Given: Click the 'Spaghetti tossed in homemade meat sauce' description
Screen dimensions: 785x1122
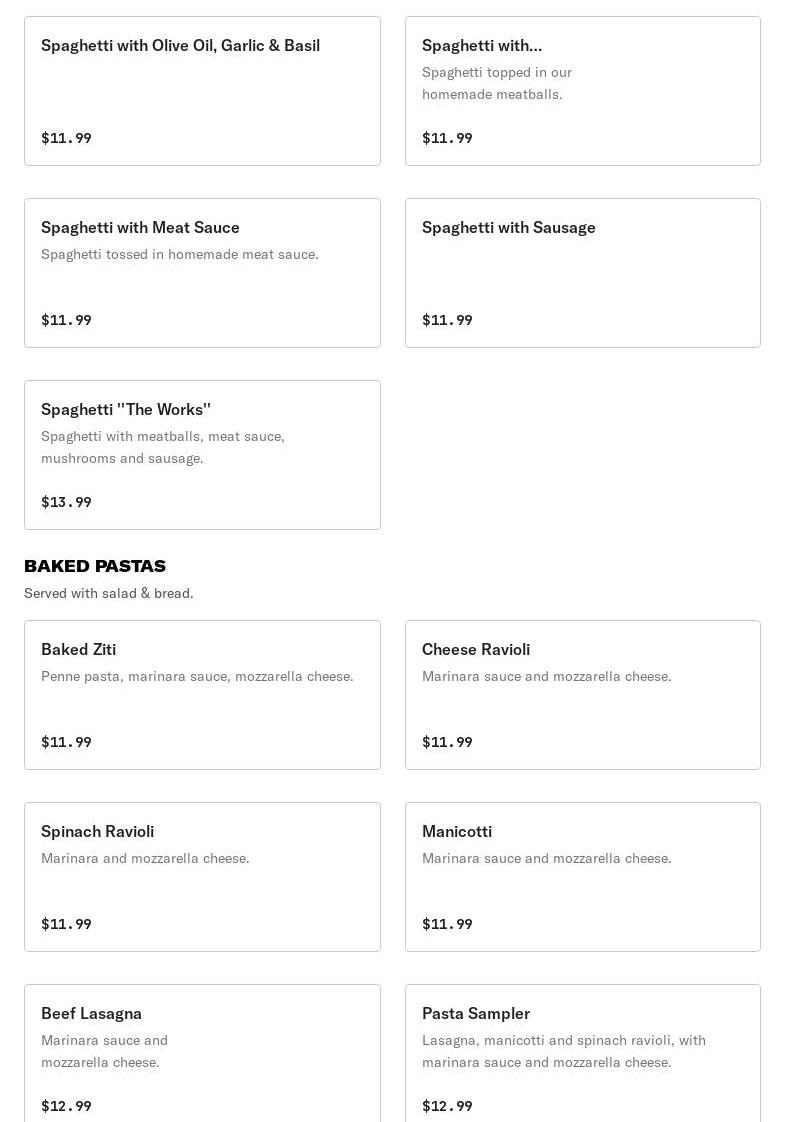Looking at the screenshot, I should click(x=180, y=255).
